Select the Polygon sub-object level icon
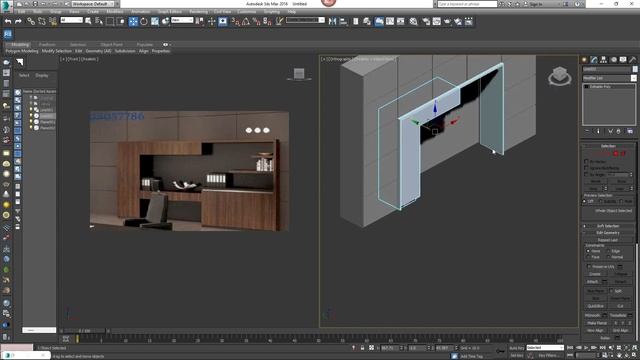The height and width of the screenshot is (360, 640). pos(616,153)
